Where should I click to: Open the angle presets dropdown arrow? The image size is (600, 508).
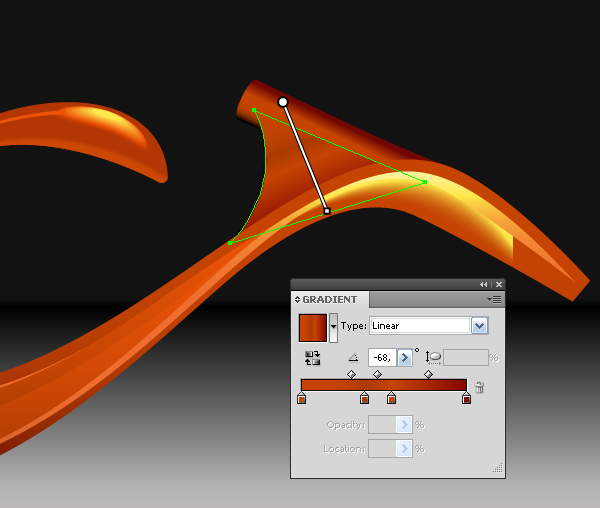(404, 358)
